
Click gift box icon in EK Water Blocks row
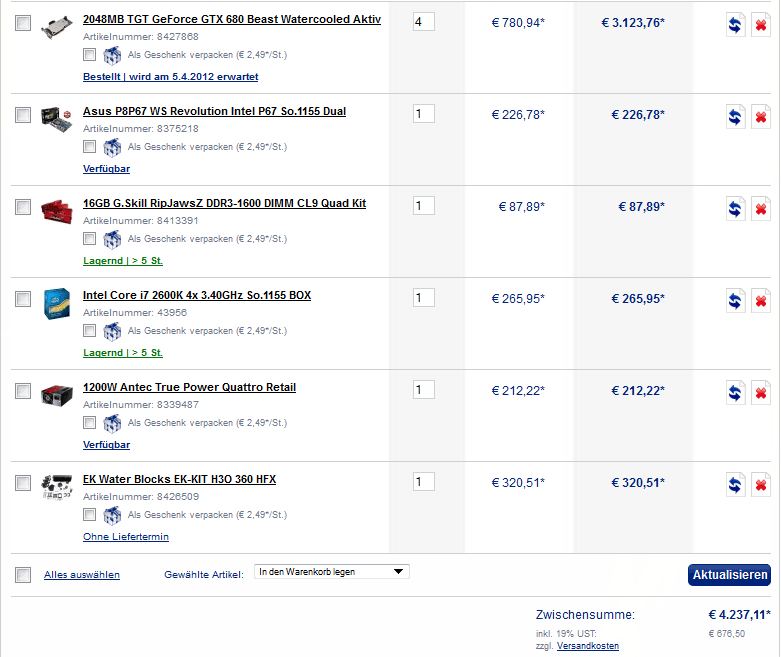click(x=112, y=516)
